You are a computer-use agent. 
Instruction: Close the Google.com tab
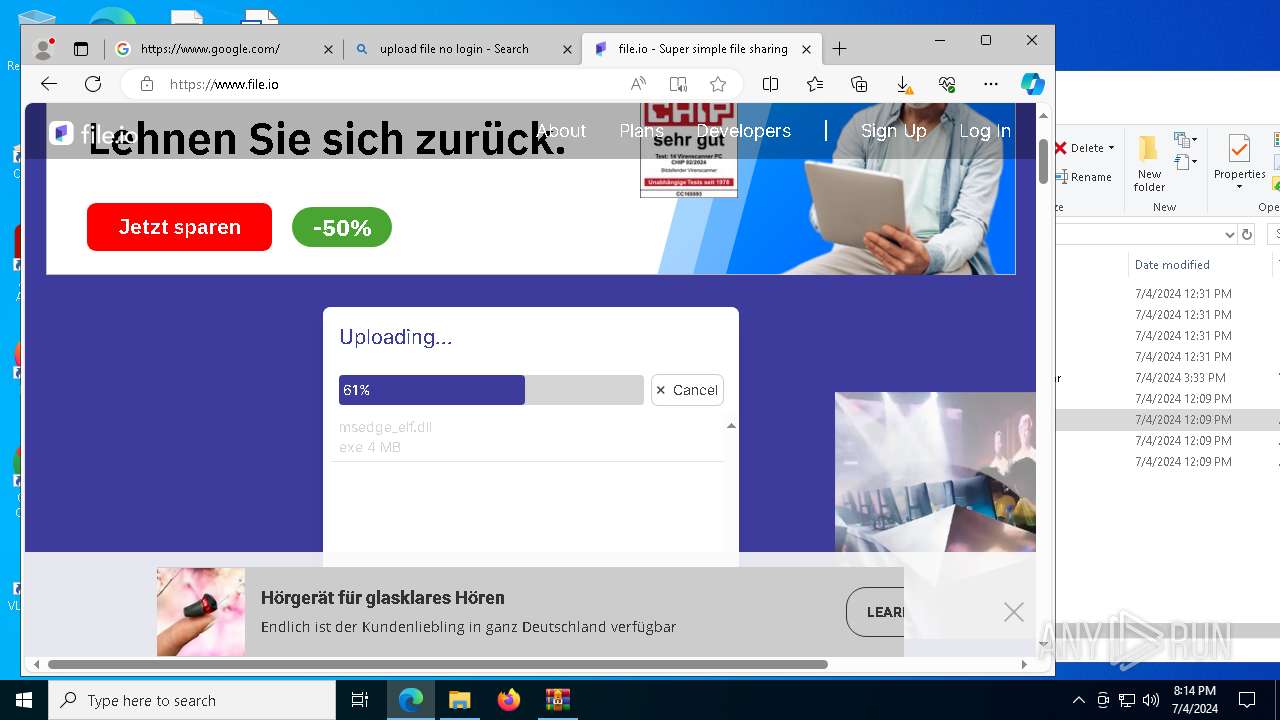click(328, 49)
